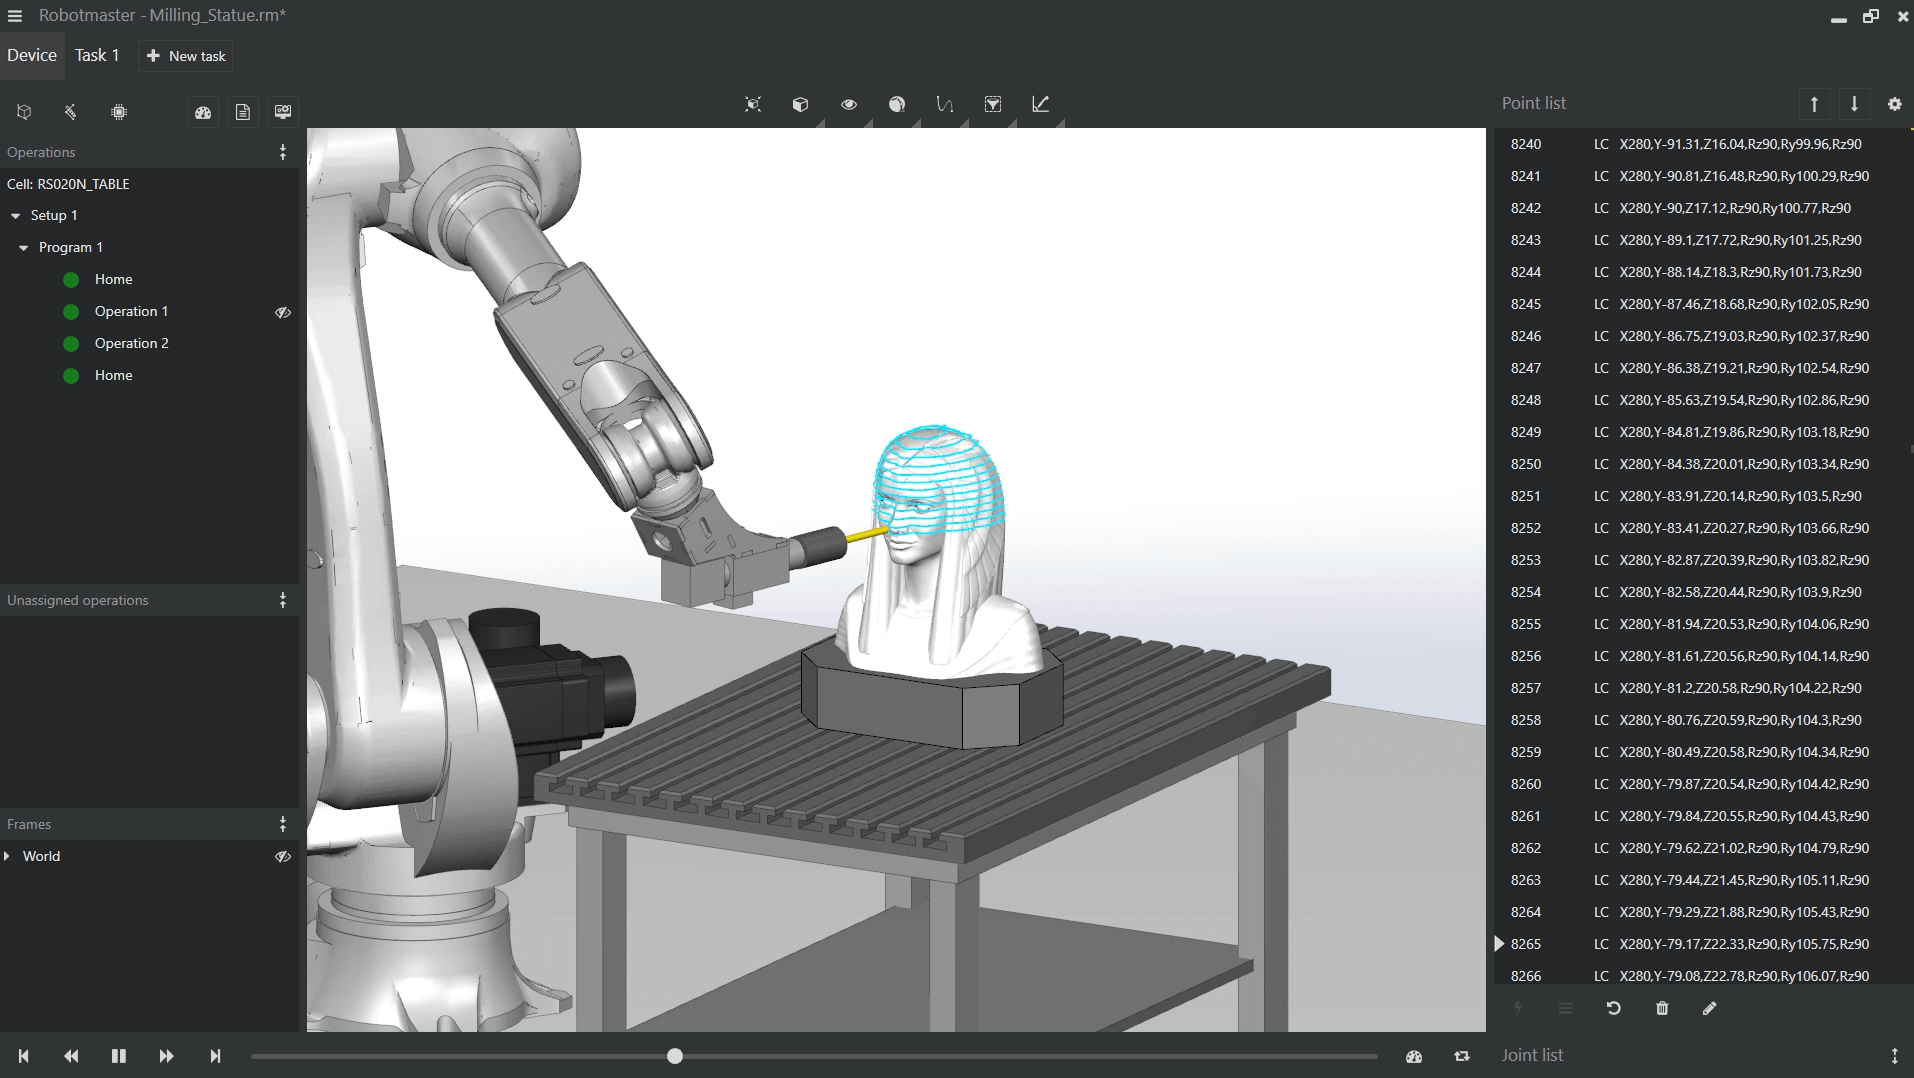The height and width of the screenshot is (1078, 1914).
Task: Click the simulation timeline slider handle
Action: tap(675, 1056)
